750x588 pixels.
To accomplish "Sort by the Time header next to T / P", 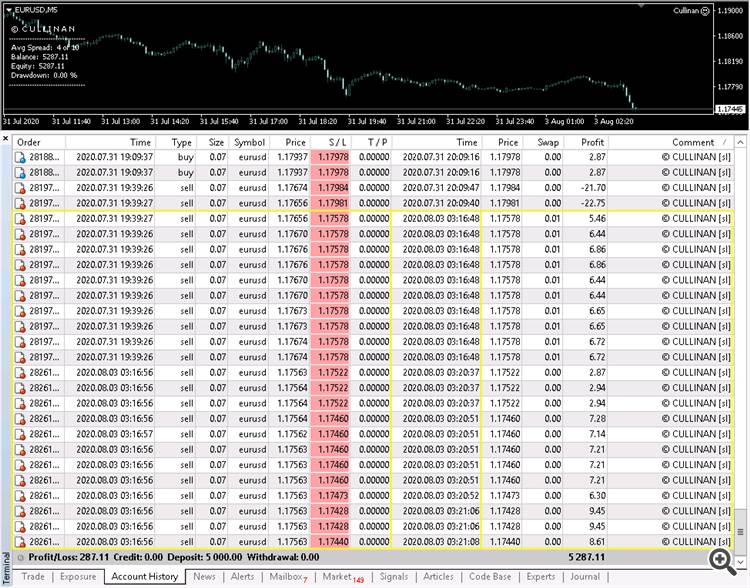I will pyautogui.click(x=436, y=143).
